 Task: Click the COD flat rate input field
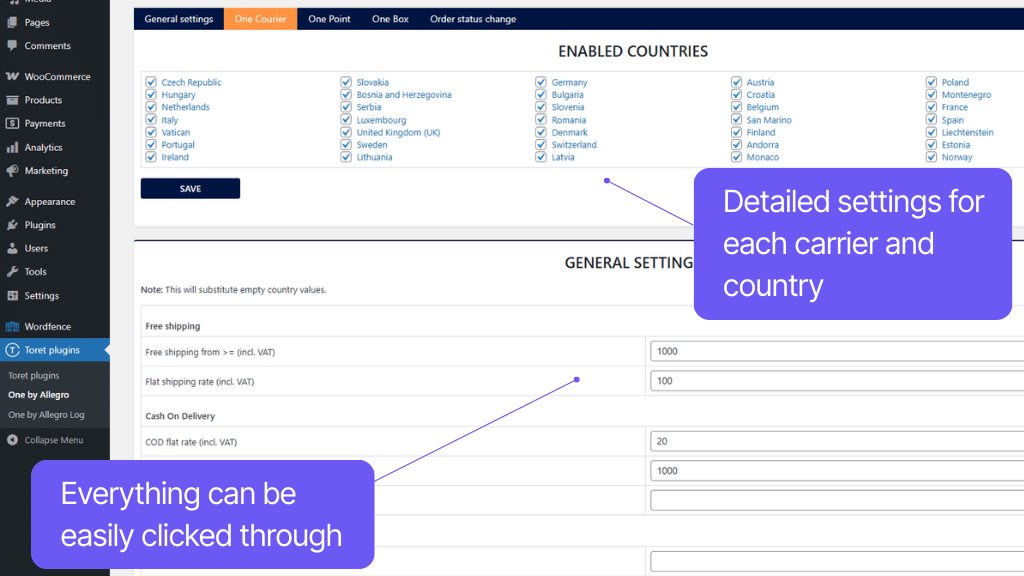point(837,441)
